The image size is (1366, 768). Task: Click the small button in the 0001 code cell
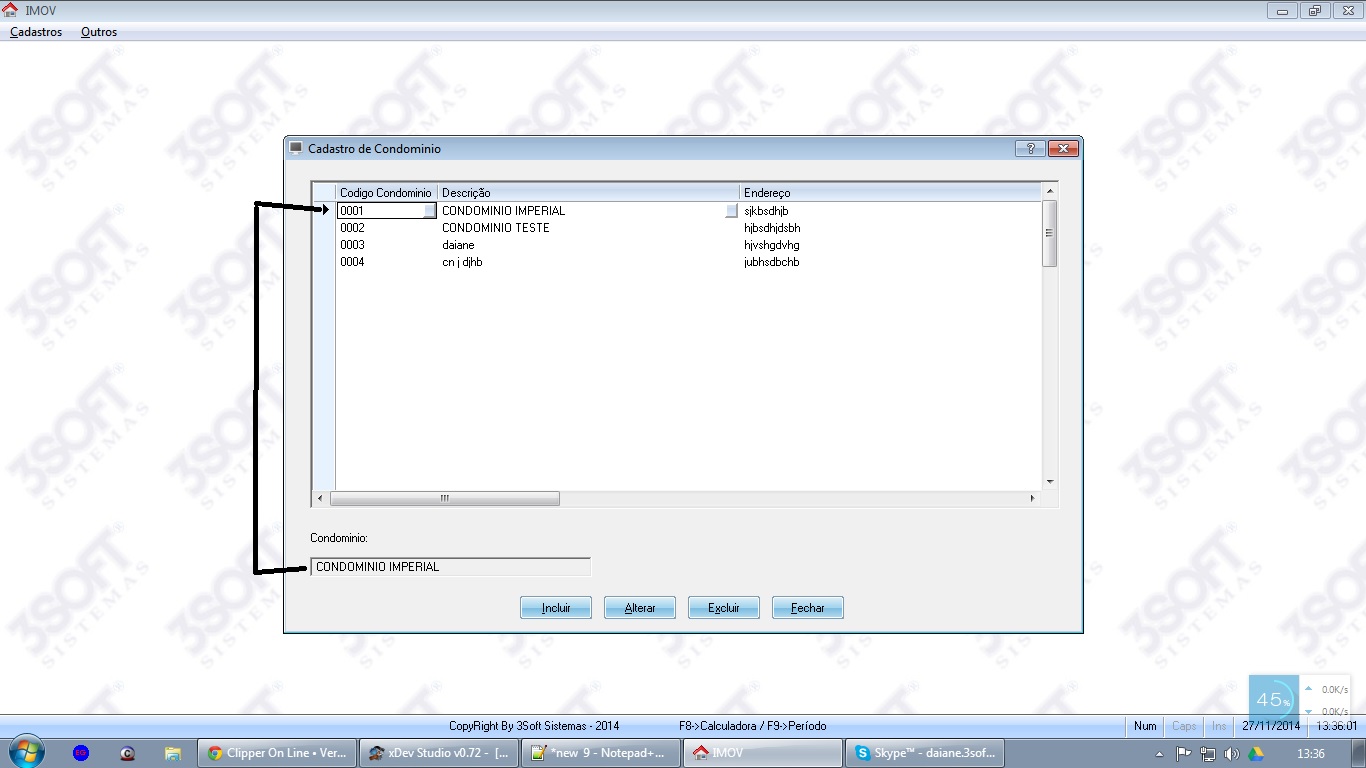click(x=429, y=211)
